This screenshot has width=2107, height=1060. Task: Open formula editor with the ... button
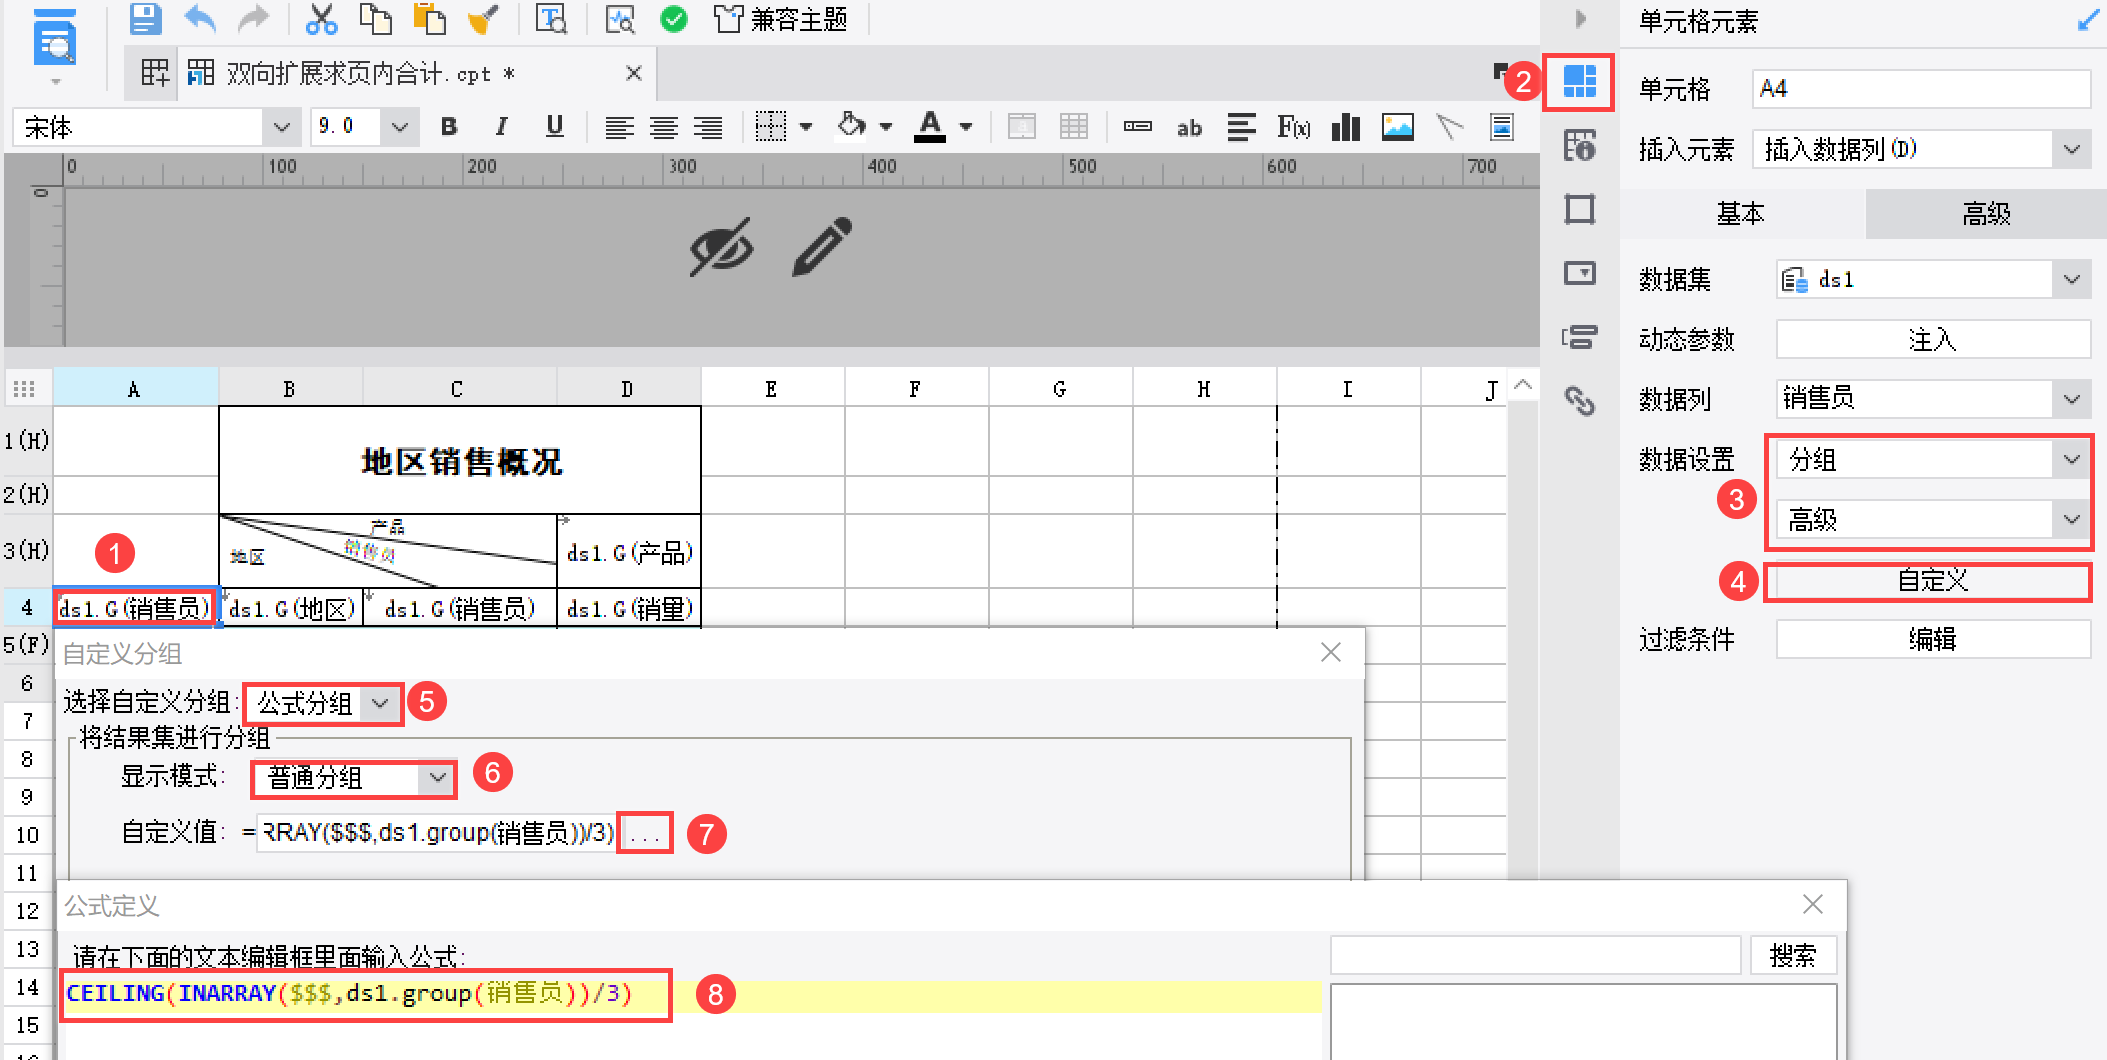[x=645, y=833]
